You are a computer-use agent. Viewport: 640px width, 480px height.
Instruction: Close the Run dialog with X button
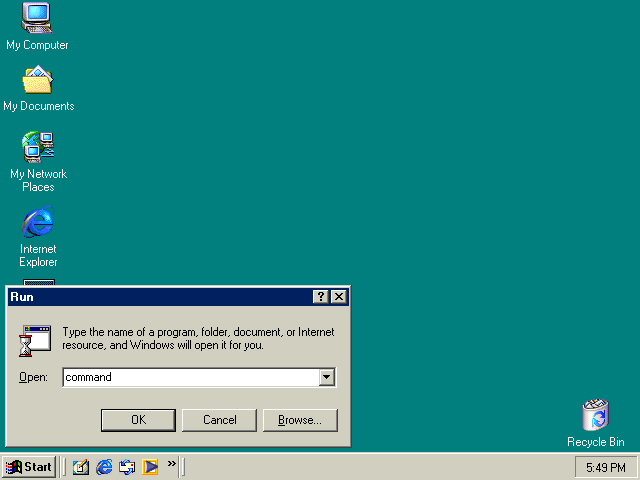339,297
